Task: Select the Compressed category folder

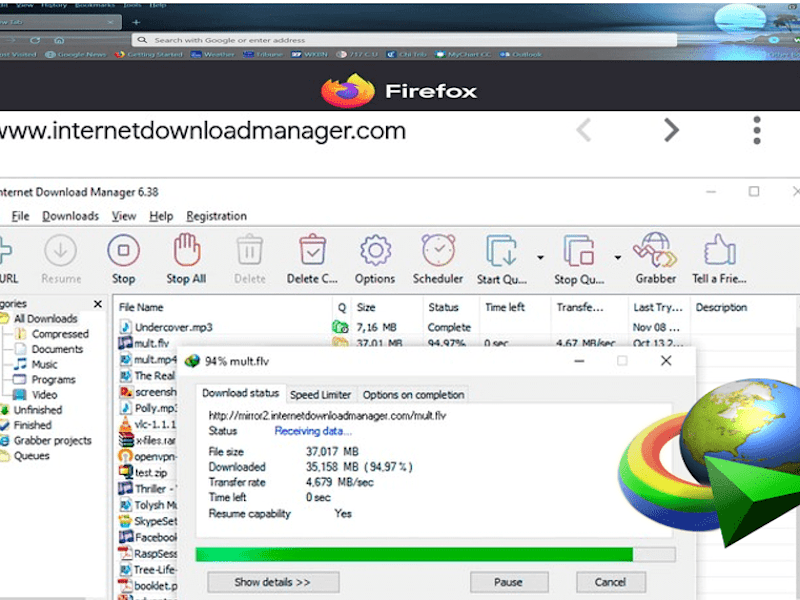Action: (60, 334)
